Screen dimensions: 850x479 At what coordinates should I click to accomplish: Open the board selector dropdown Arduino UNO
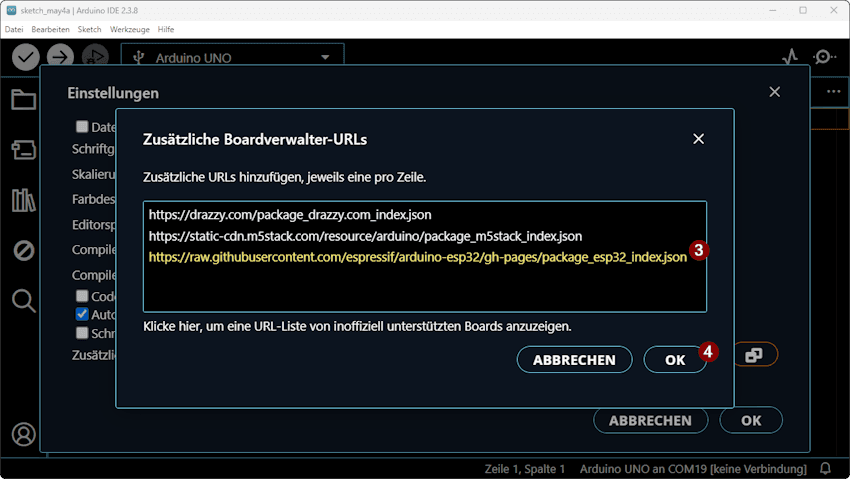(x=233, y=57)
